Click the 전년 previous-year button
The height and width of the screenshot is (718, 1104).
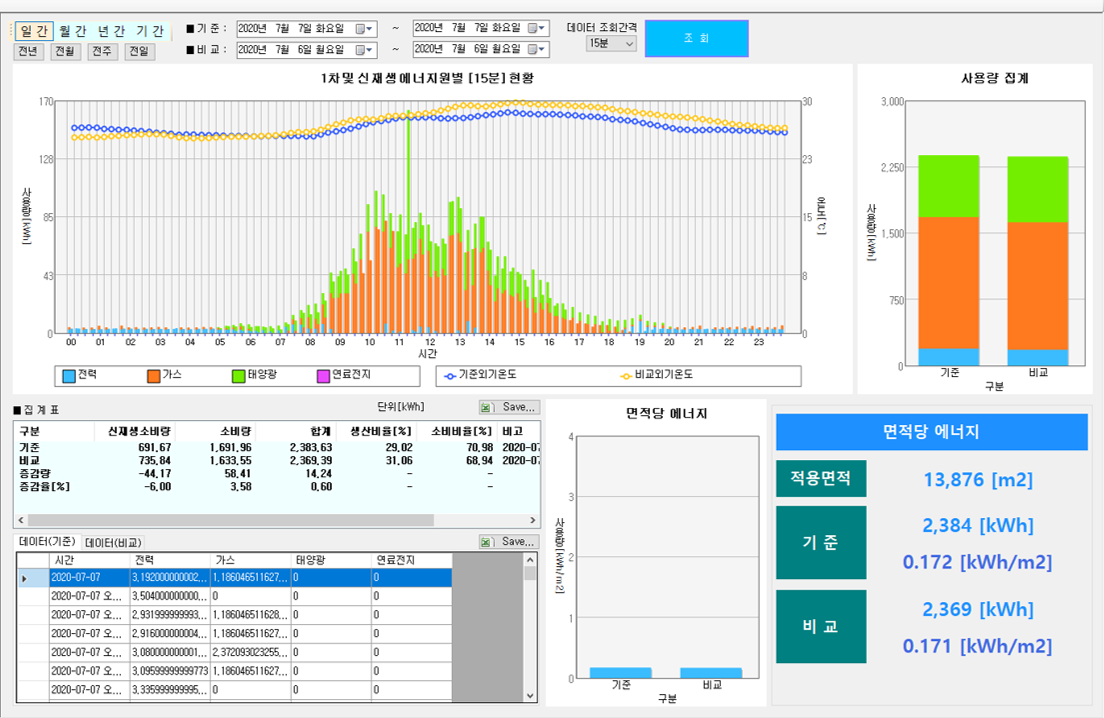click(x=29, y=51)
